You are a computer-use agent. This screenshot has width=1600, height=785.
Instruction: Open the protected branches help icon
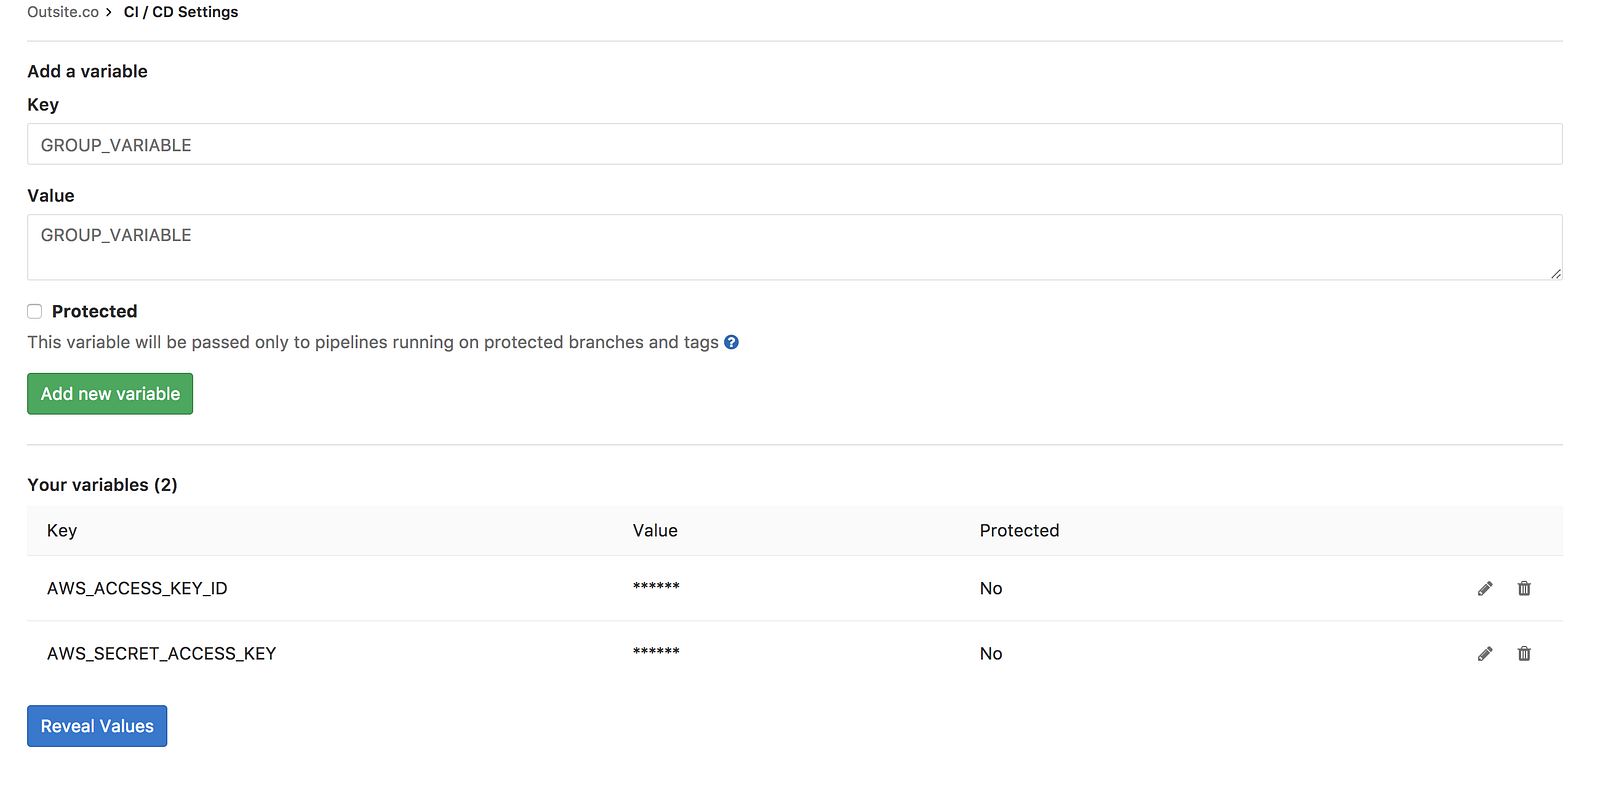click(731, 342)
